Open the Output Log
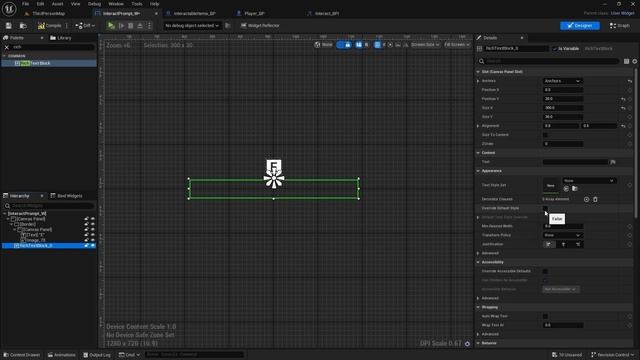This screenshot has width=640, height=360. point(97,355)
